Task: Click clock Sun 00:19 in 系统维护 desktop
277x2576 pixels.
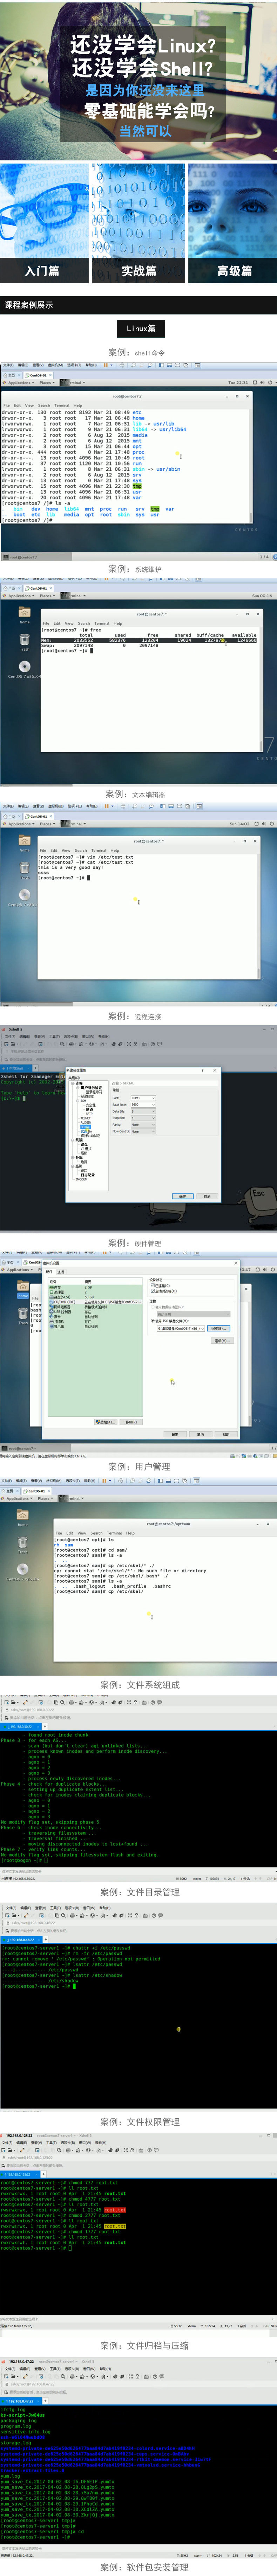Action: 262,596
